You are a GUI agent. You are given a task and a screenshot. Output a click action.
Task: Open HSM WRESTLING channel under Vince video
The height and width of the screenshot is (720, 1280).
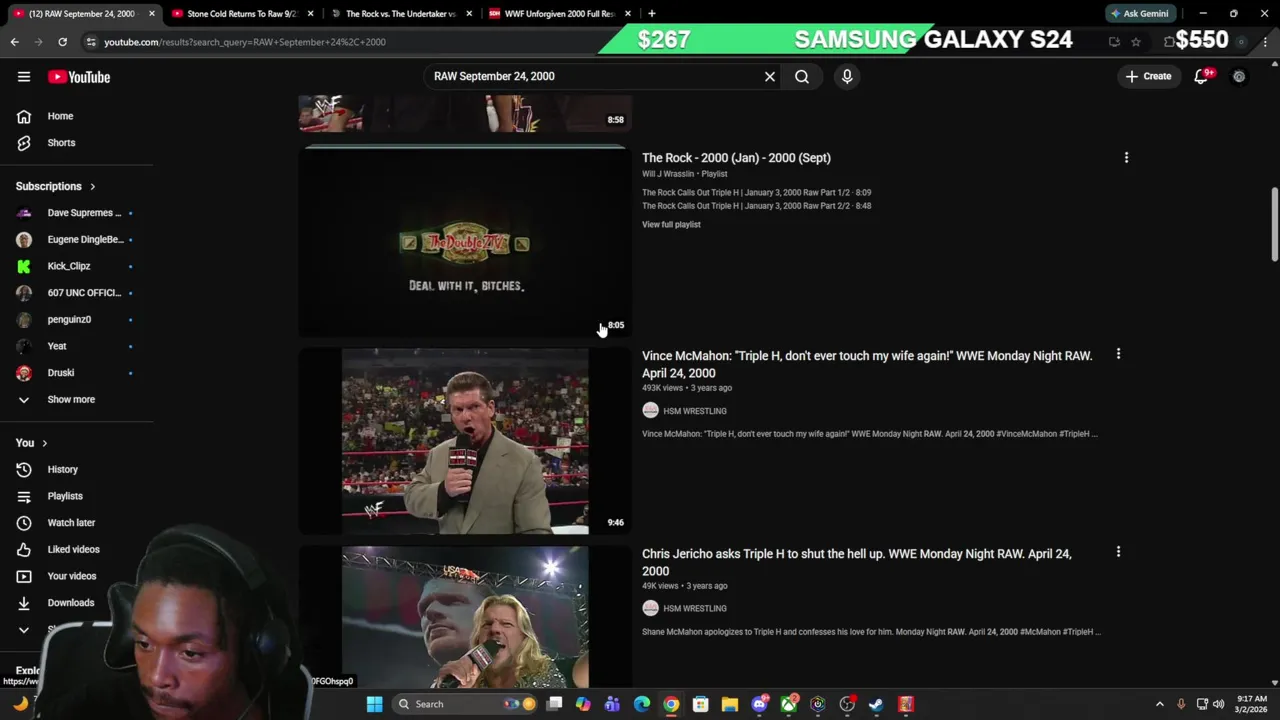click(x=694, y=411)
